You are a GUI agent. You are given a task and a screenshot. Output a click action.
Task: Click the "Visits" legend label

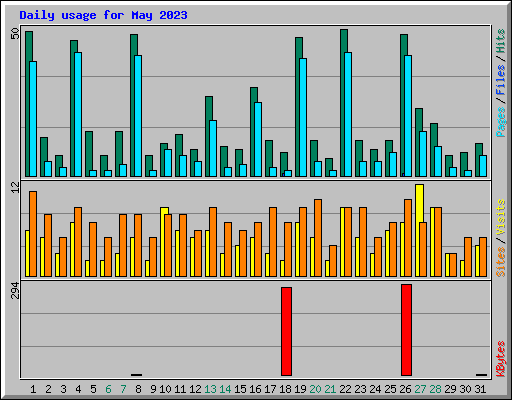click(500, 218)
